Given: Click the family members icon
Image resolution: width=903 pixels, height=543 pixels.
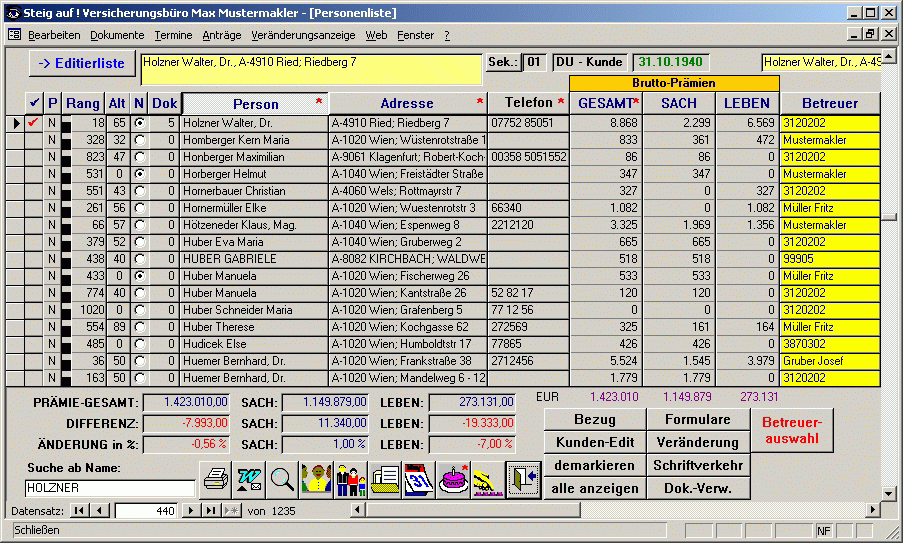Looking at the screenshot, I should (x=351, y=480).
